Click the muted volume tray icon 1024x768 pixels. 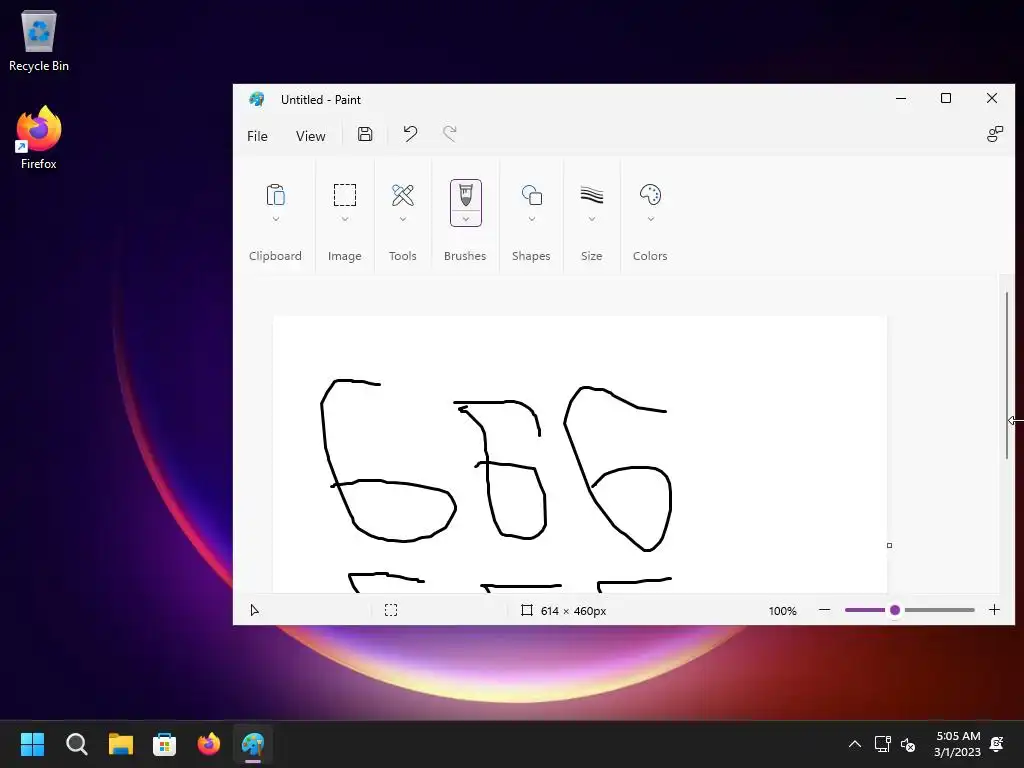pos(907,744)
